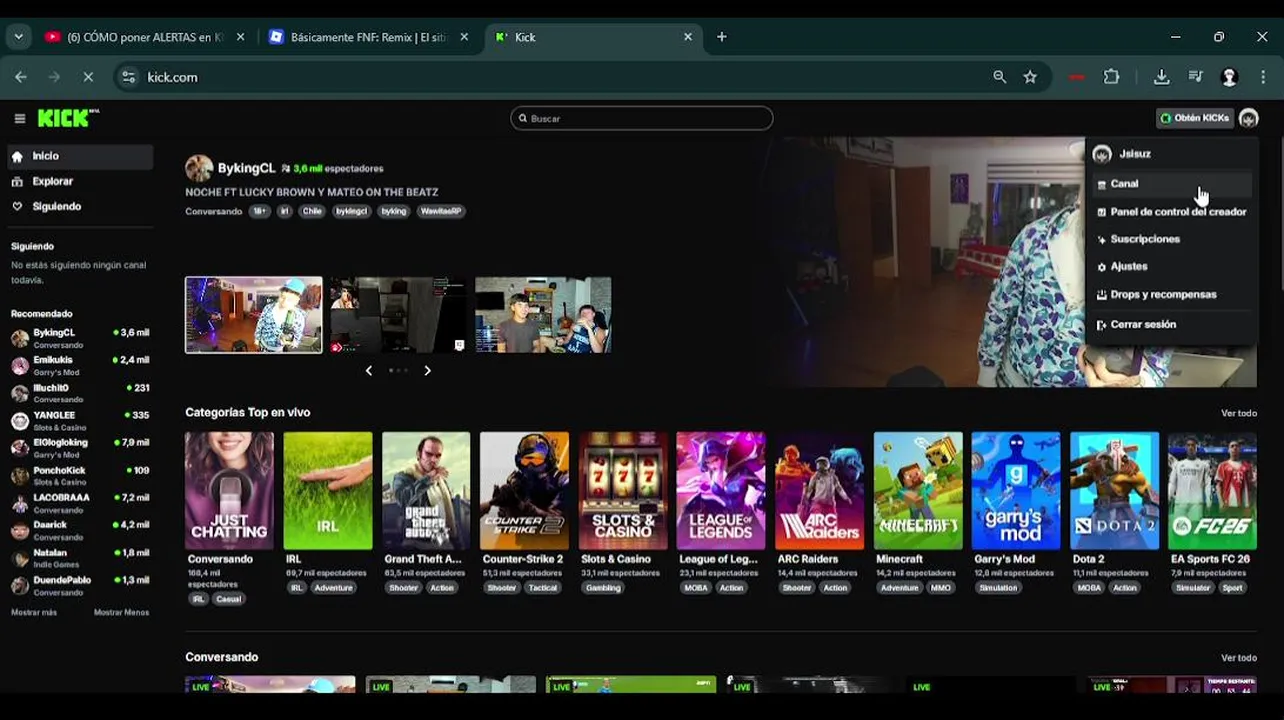Open a new Chrome tab
This screenshot has width=1284, height=720.
tap(721, 37)
